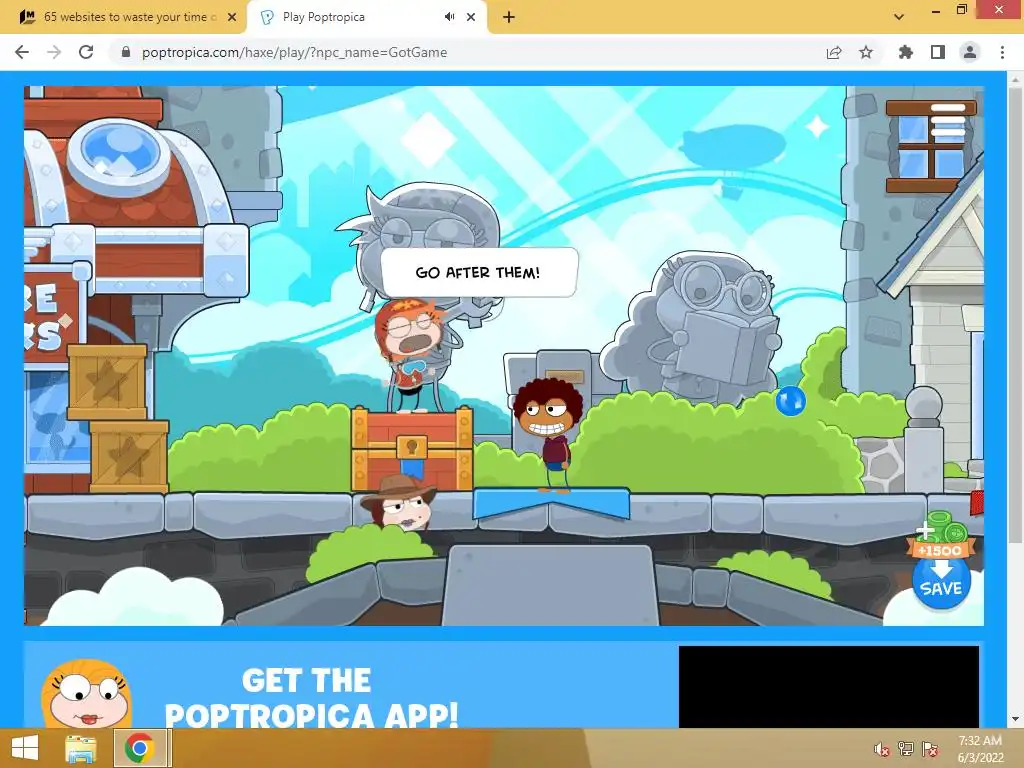Open File Explorer from the taskbar
Screen dimensions: 1024x768
pos(81,748)
